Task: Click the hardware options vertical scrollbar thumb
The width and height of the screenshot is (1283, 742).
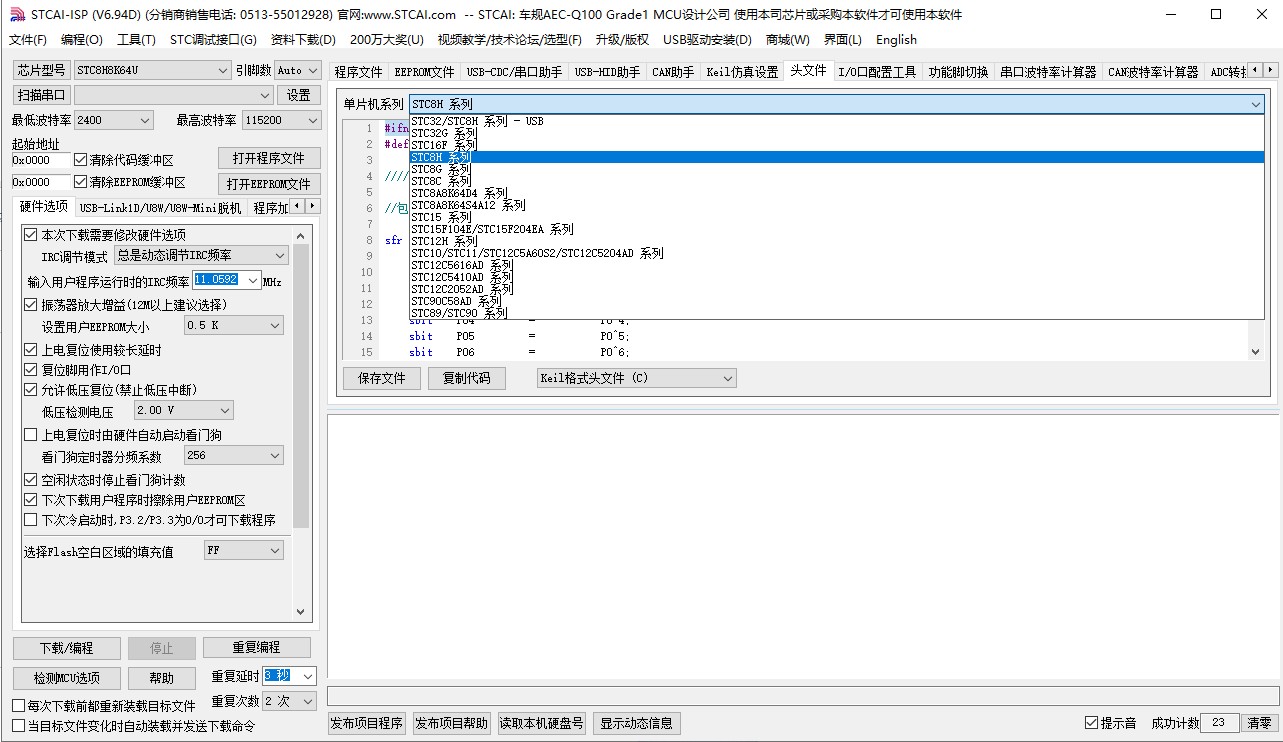Action: (x=301, y=390)
